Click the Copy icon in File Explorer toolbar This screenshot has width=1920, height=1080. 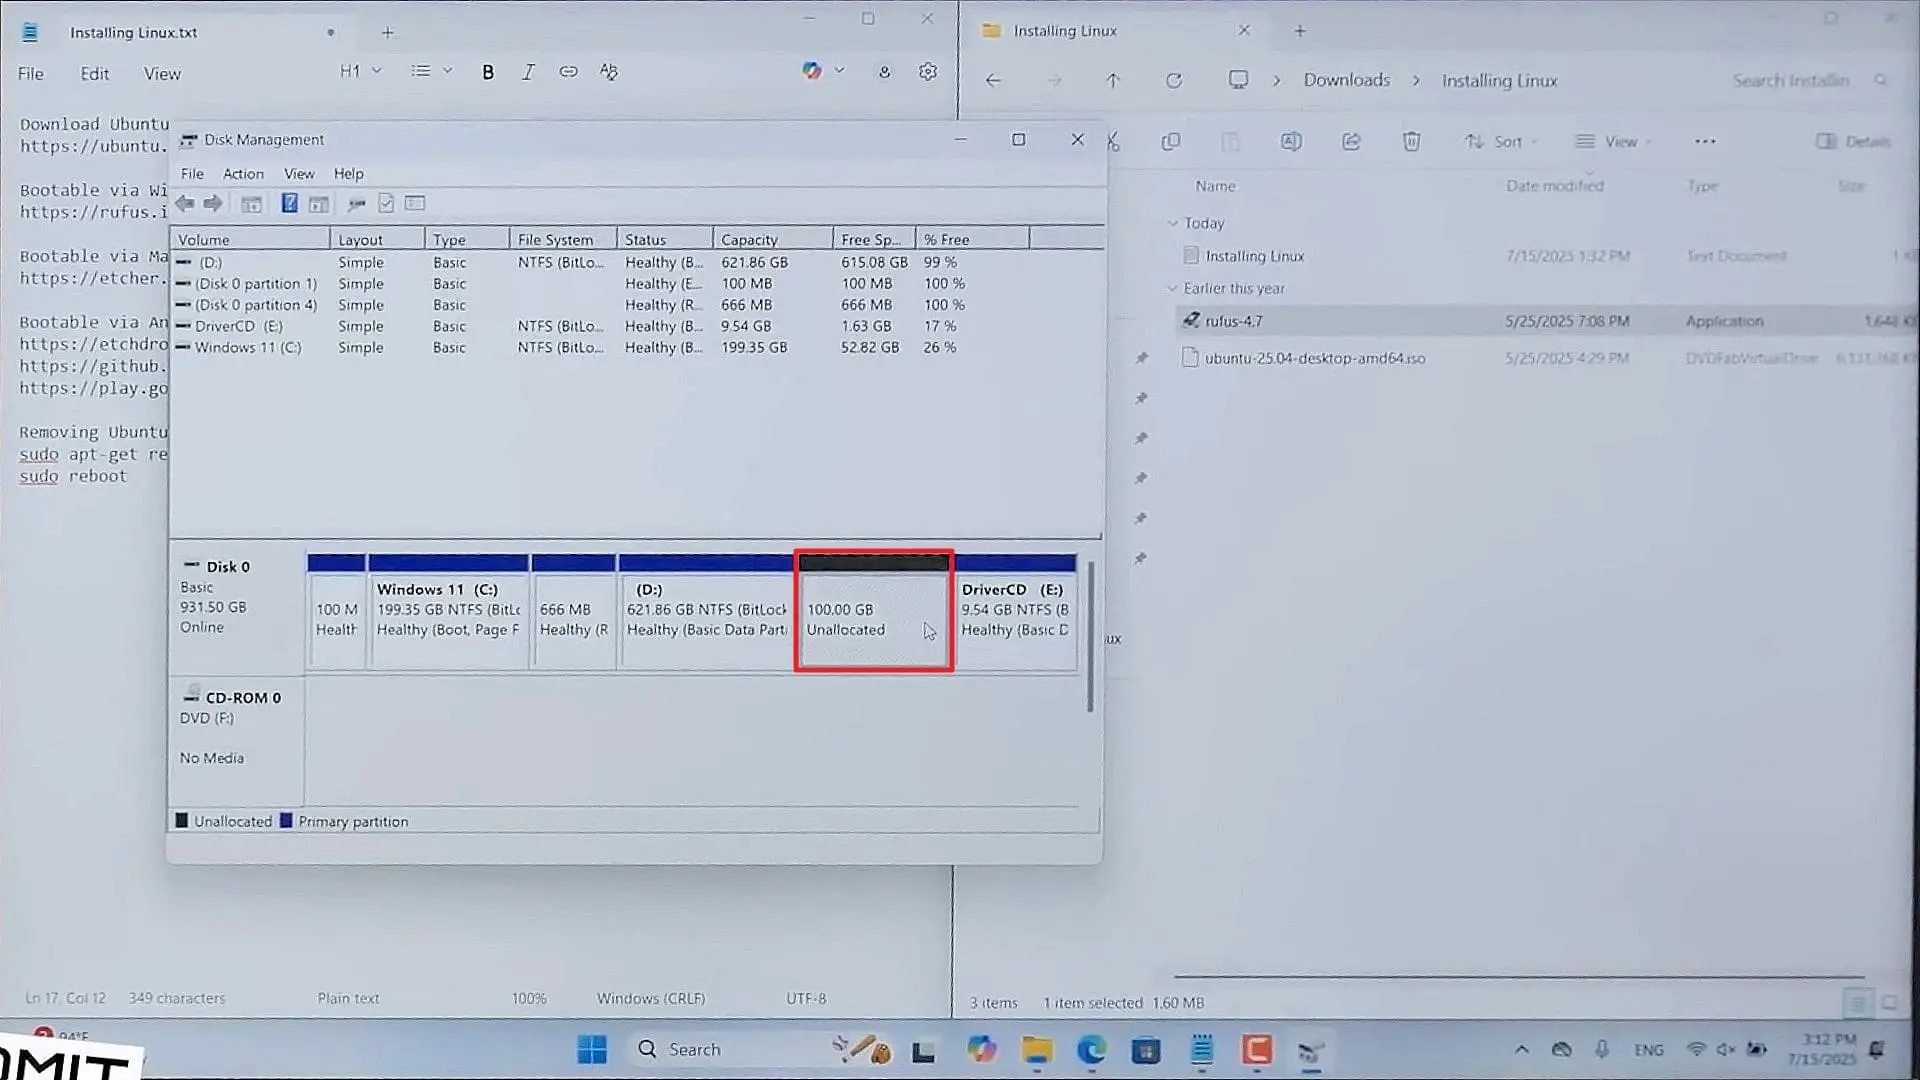(x=1170, y=142)
